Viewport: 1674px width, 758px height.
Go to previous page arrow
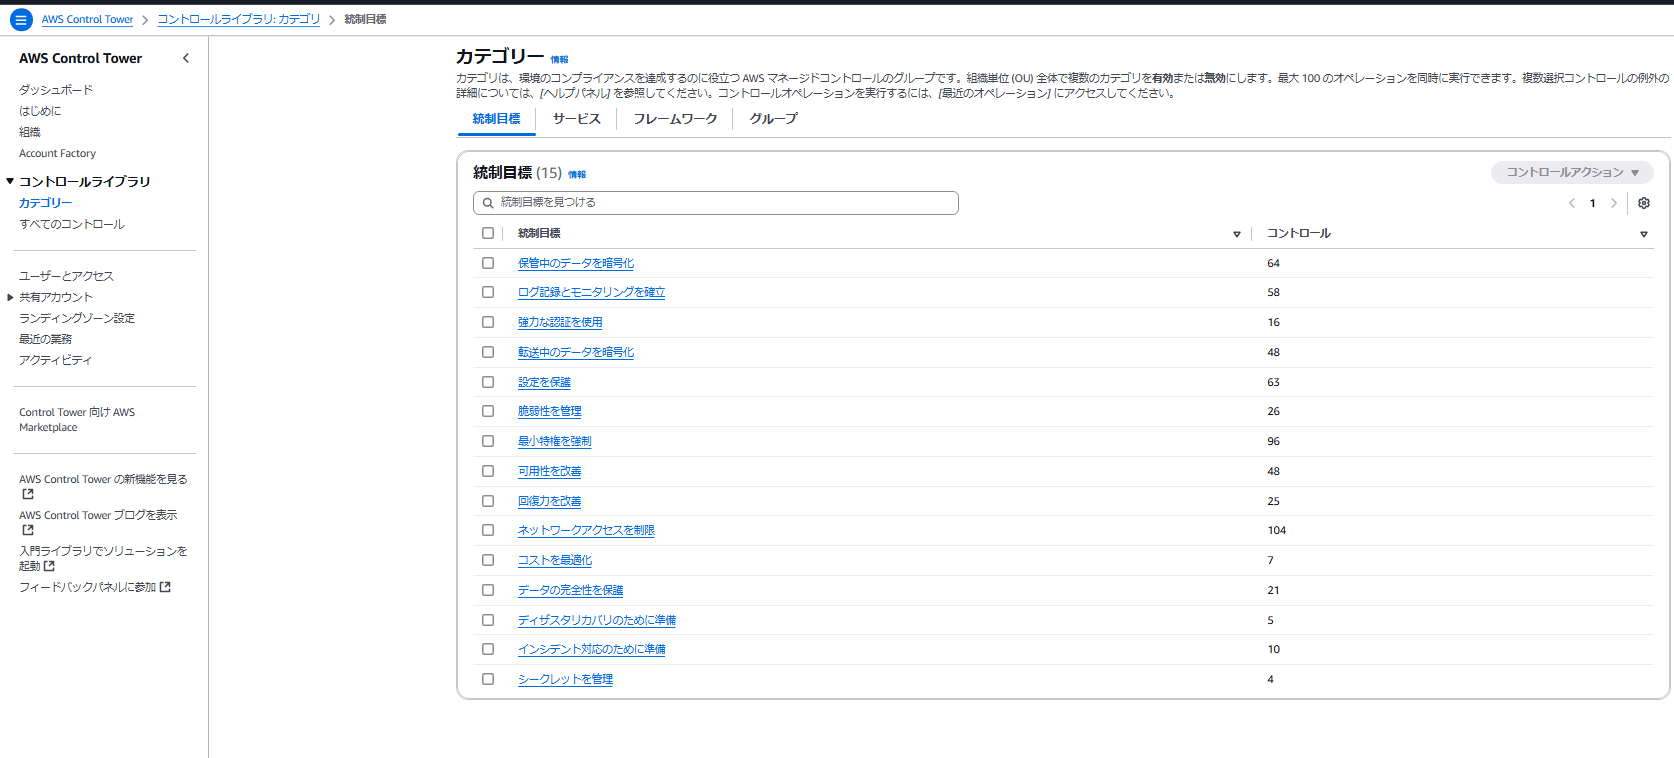point(1572,203)
